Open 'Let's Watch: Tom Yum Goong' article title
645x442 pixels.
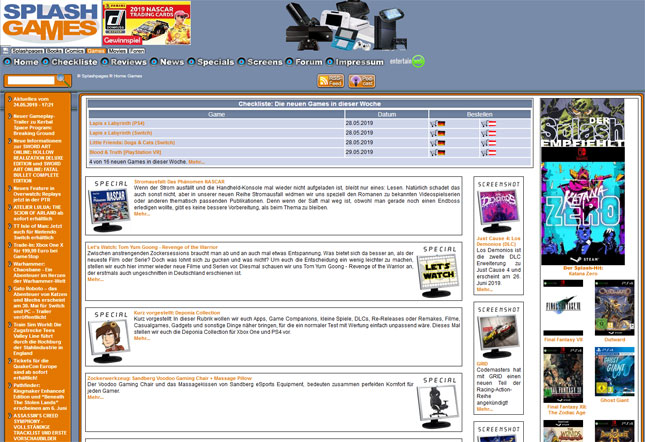tap(152, 247)
